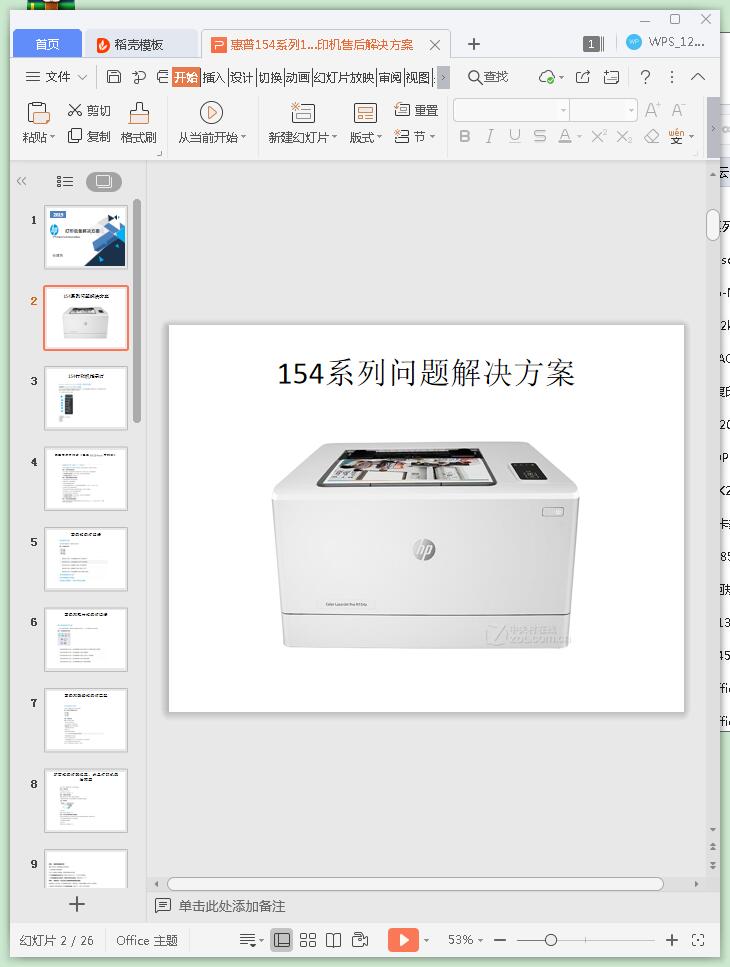Click the Paste clipboard icon
730x967 pixels.
38,113
